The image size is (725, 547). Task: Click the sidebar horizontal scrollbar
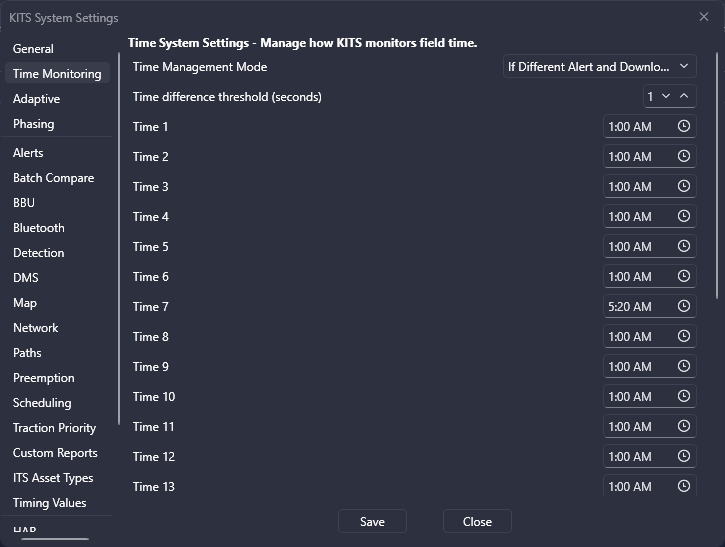pos(55,539)
